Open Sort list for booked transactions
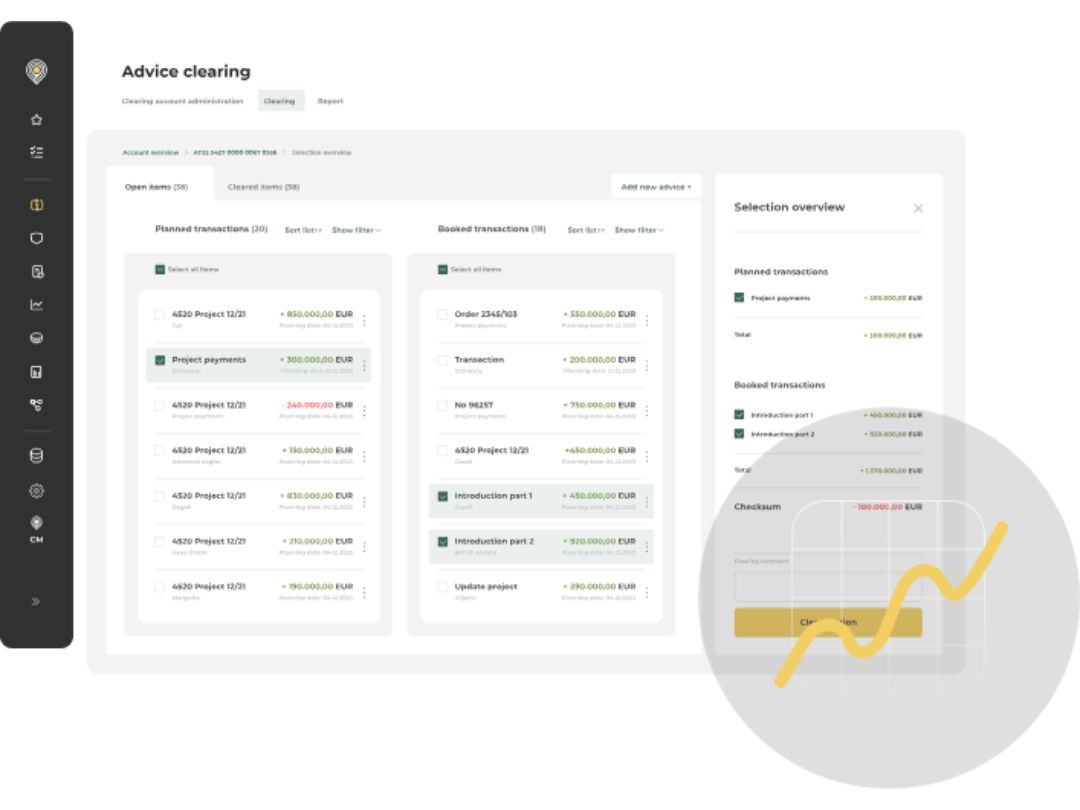This screenshot has width=1080, height=810. coord(585,230)
